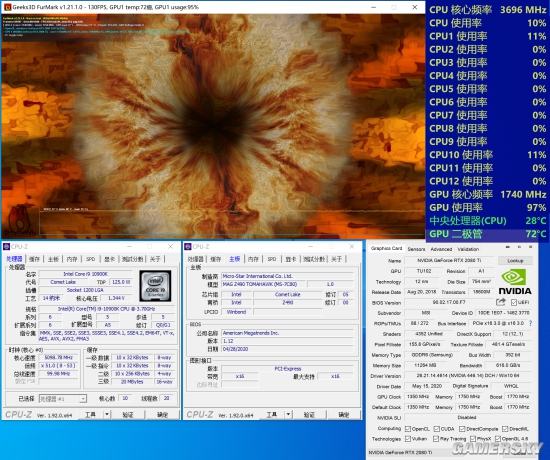Click the GPU-Z screenshot camera icon
This screenshot has width=550, height=460.
pyautogui.click(x=508, y=247)
